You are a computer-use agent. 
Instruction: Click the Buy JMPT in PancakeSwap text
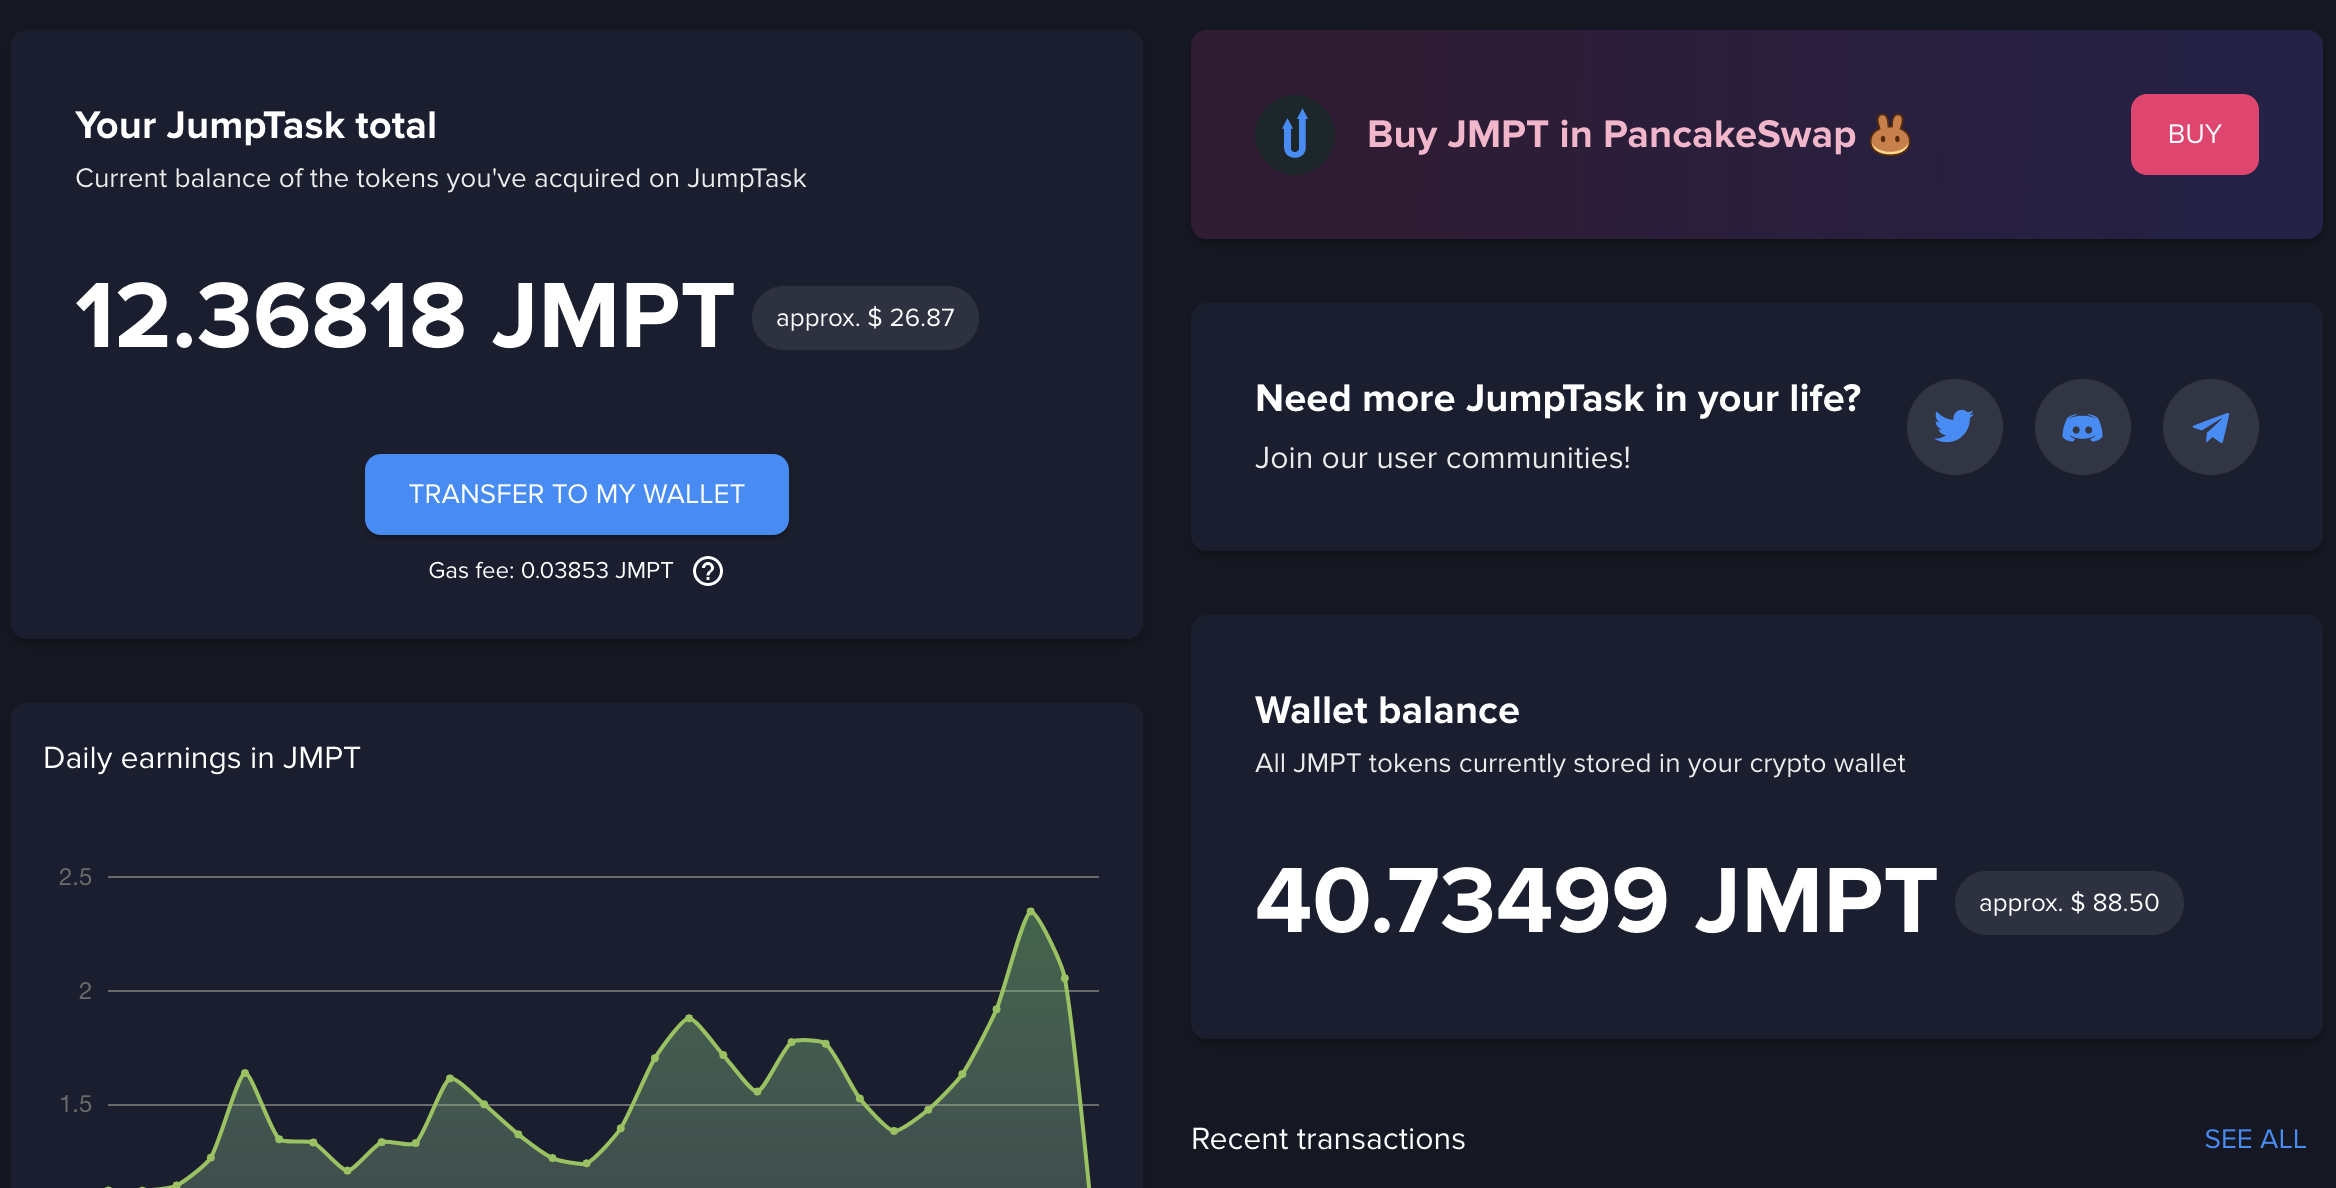pyautogui.click(x=1611, y=134)
